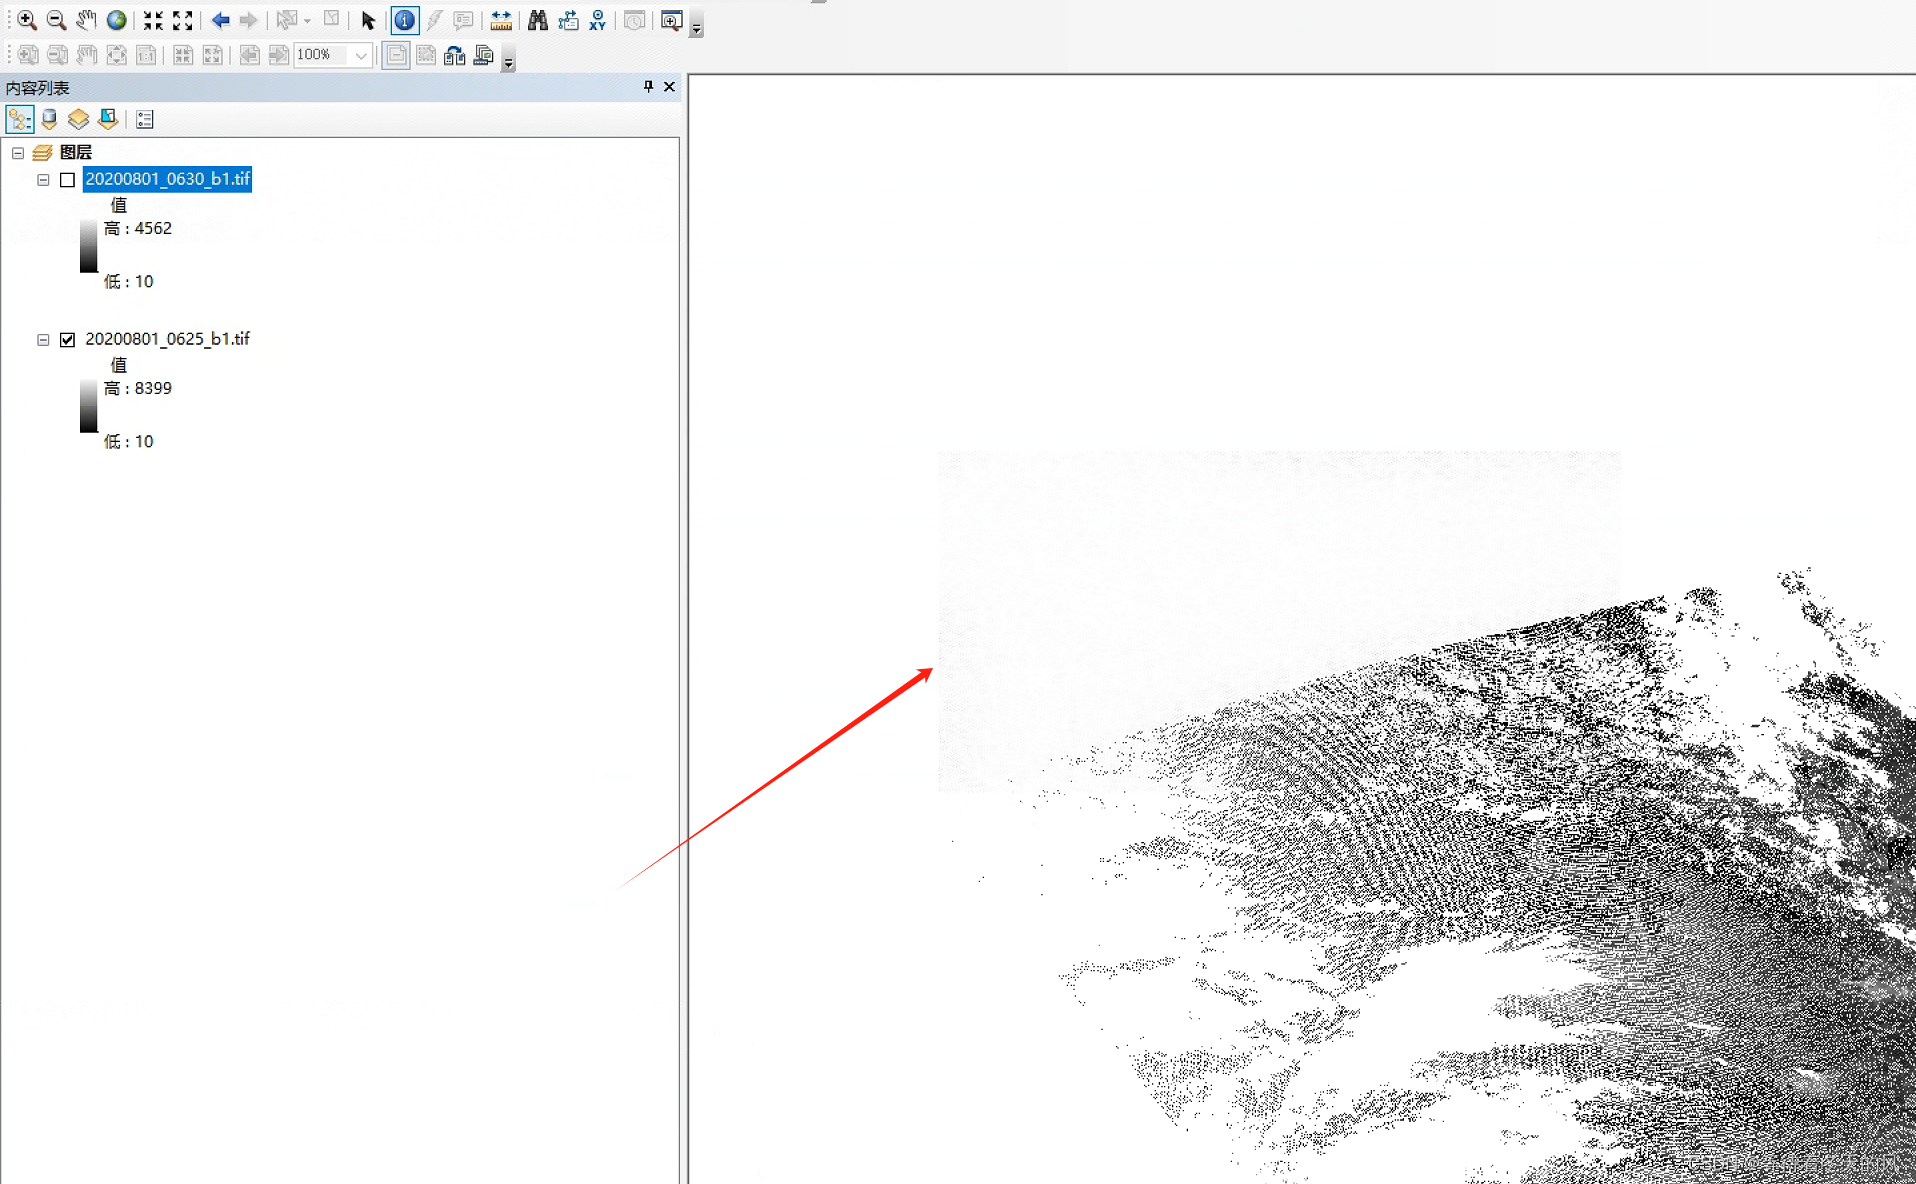
Task: Click the Layout Pan tool
Action: [x=87, y=55]
